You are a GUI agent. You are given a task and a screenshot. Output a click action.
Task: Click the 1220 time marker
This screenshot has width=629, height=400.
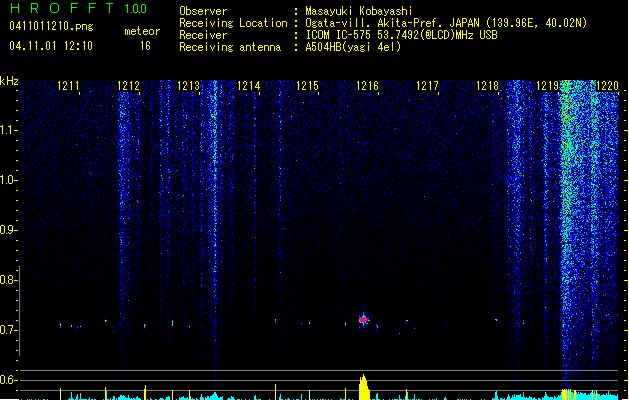(x=607, y=86)
